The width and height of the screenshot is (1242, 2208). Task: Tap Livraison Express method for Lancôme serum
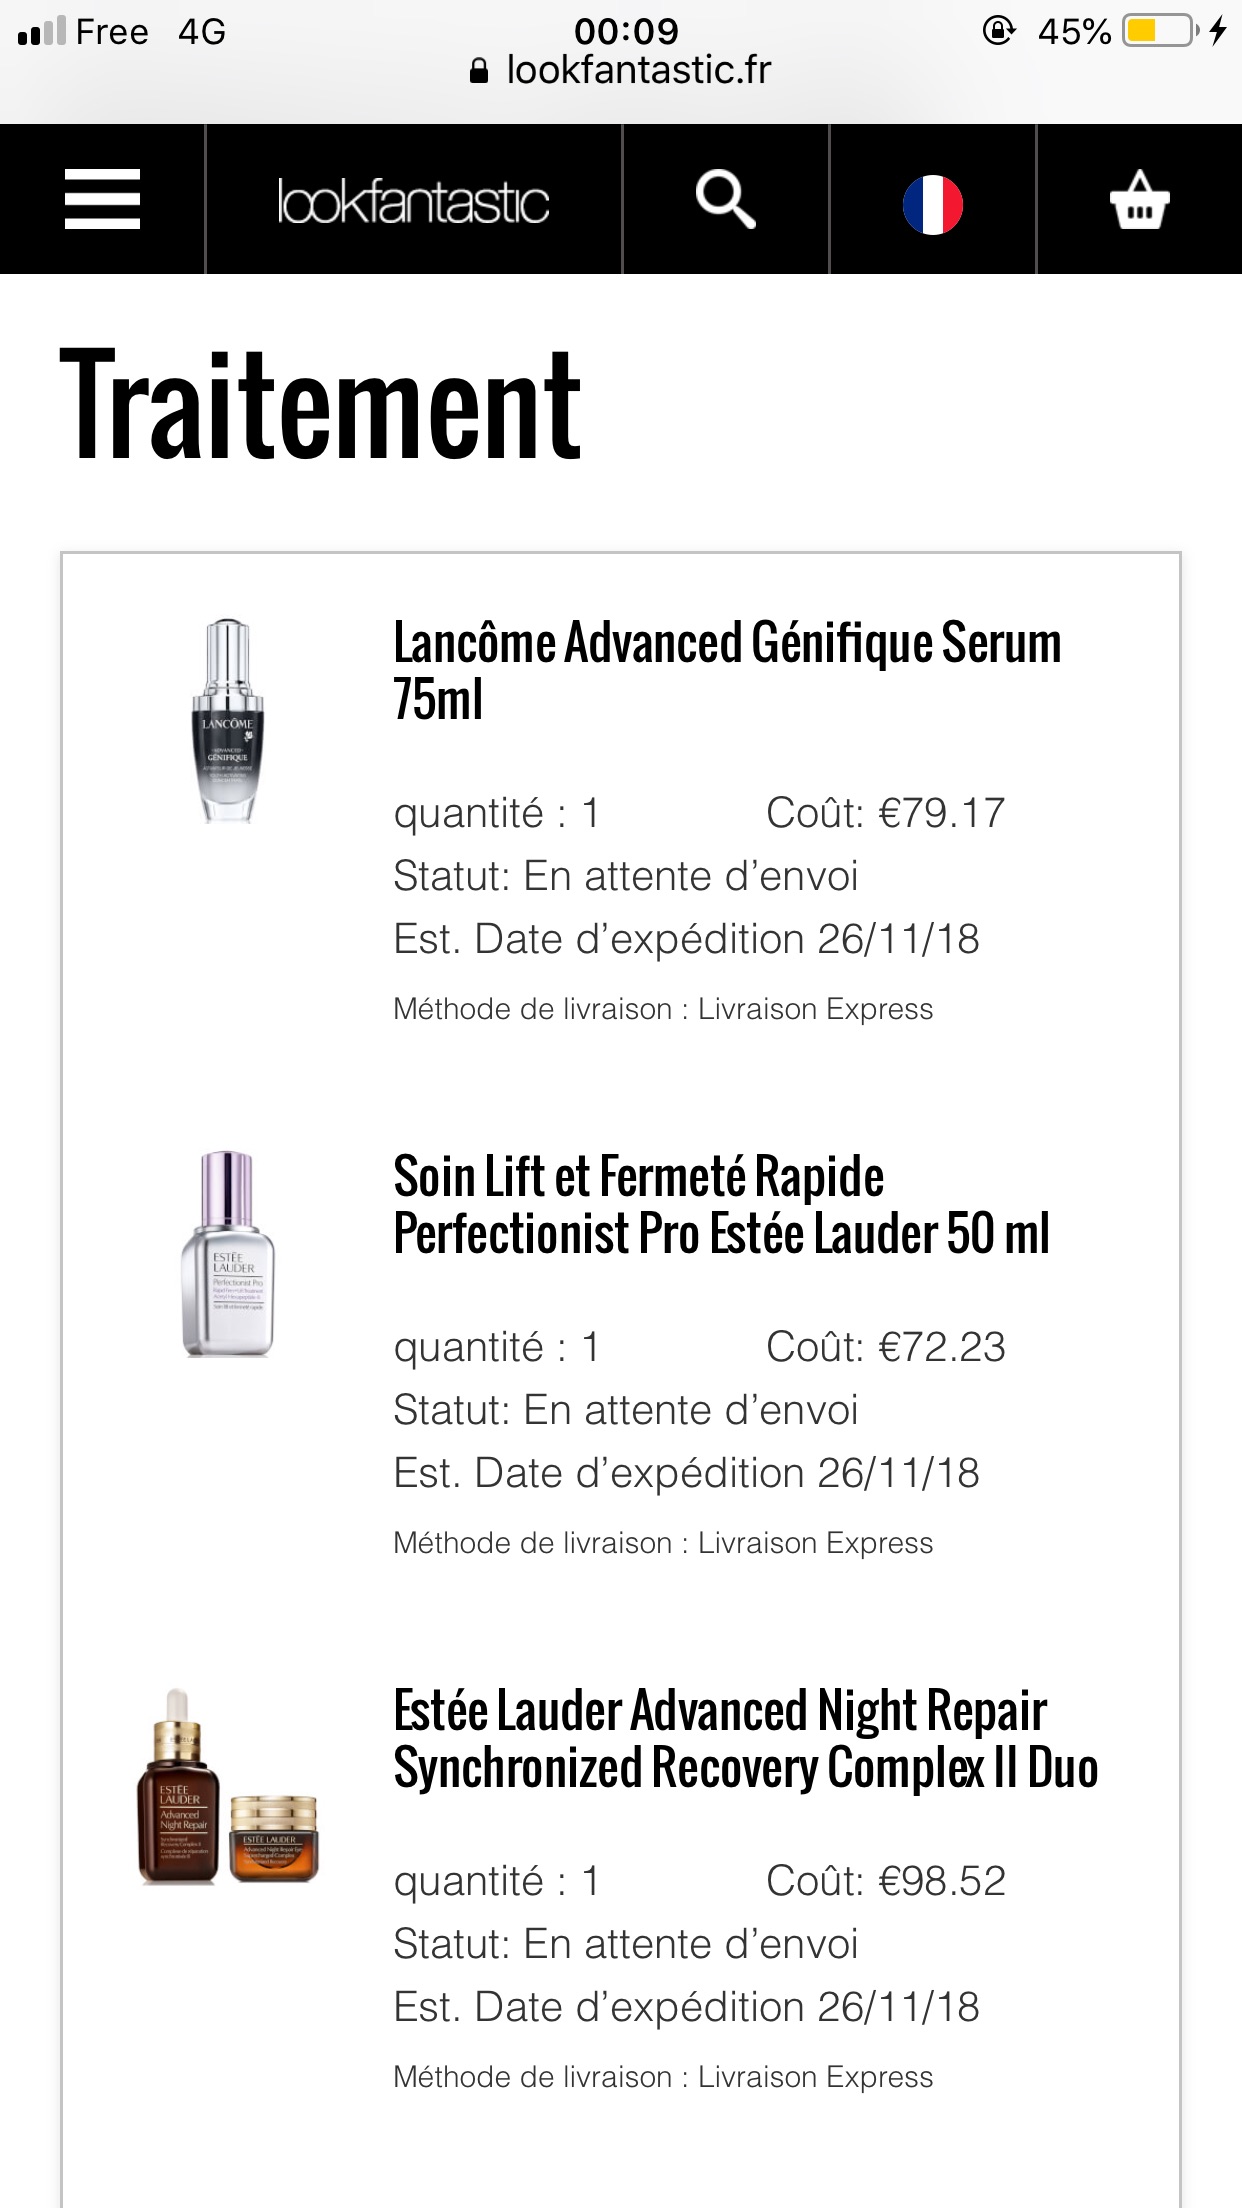(815, 1009)
